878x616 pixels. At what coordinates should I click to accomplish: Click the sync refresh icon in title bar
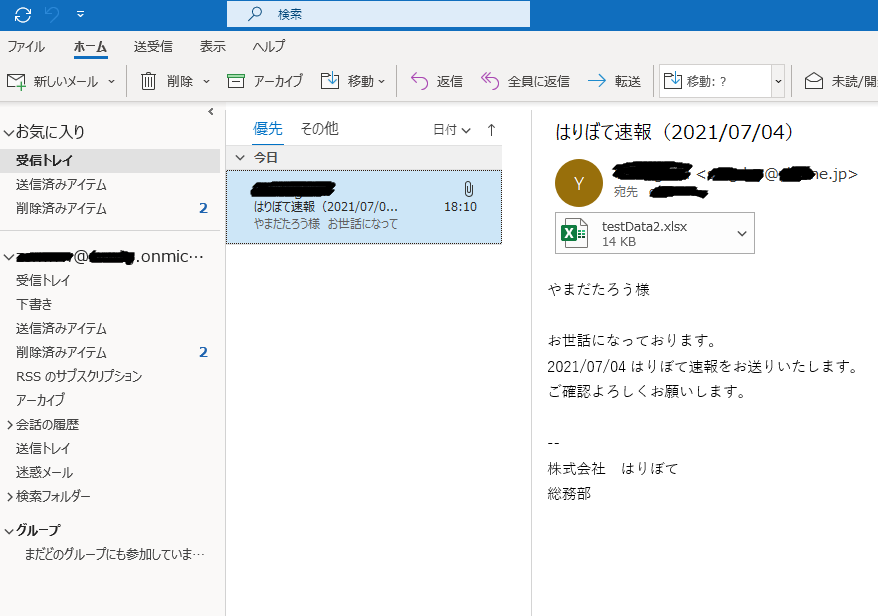(22, 14)
